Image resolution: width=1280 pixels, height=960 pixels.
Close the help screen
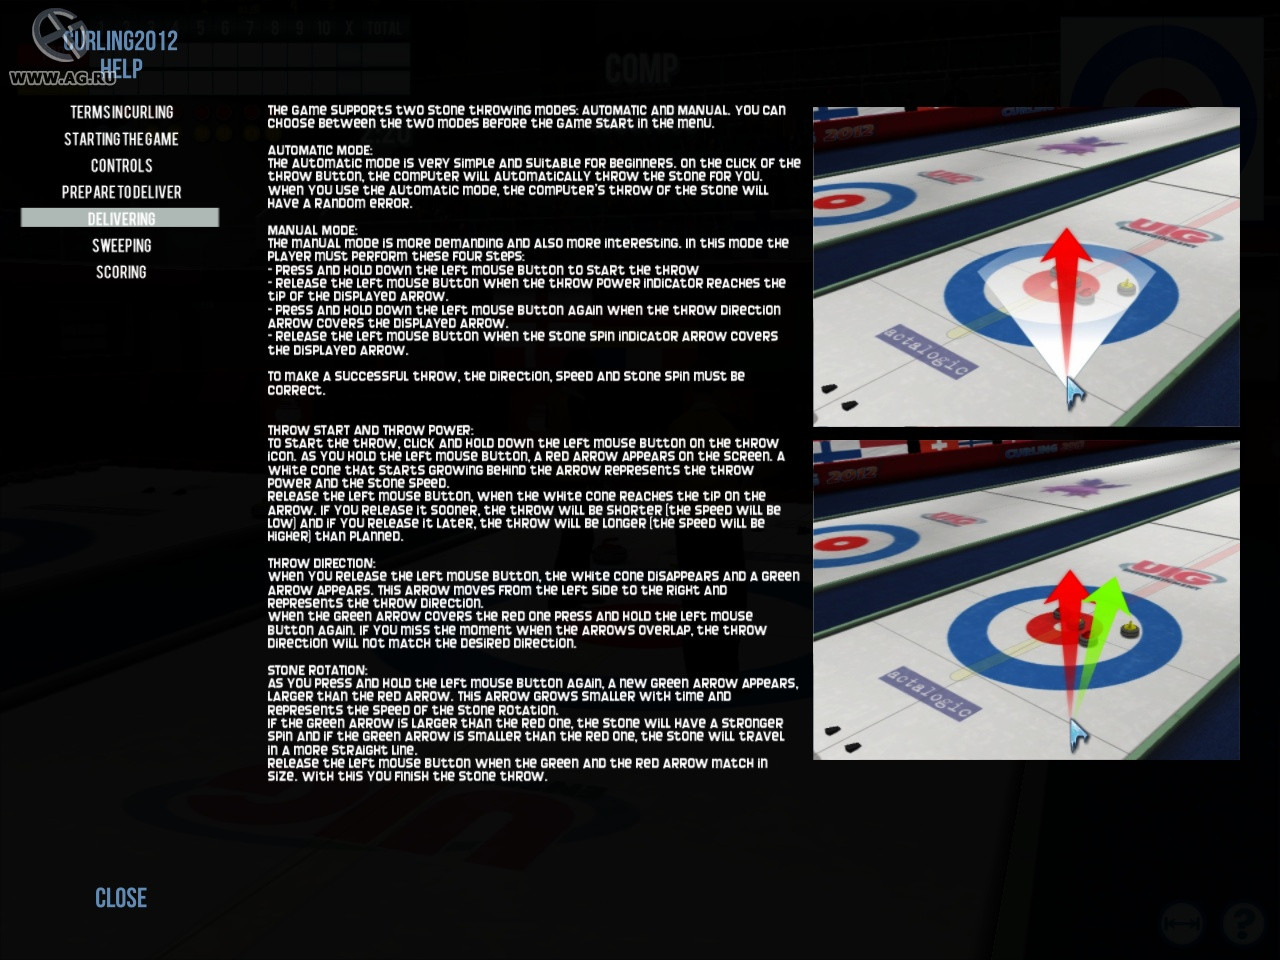121,898
